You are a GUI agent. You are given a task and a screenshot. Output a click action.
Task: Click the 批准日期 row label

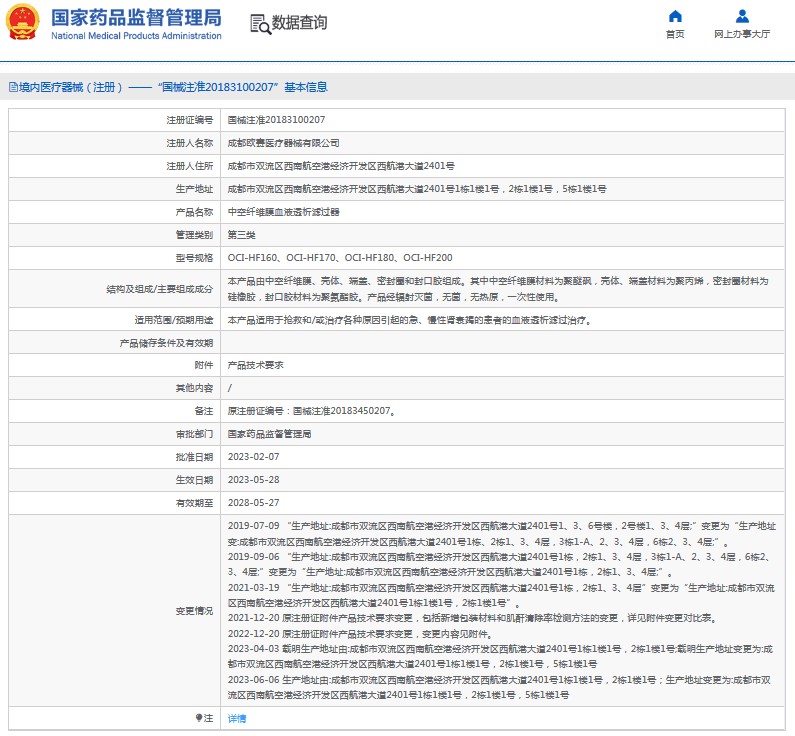tap(194, 457)
